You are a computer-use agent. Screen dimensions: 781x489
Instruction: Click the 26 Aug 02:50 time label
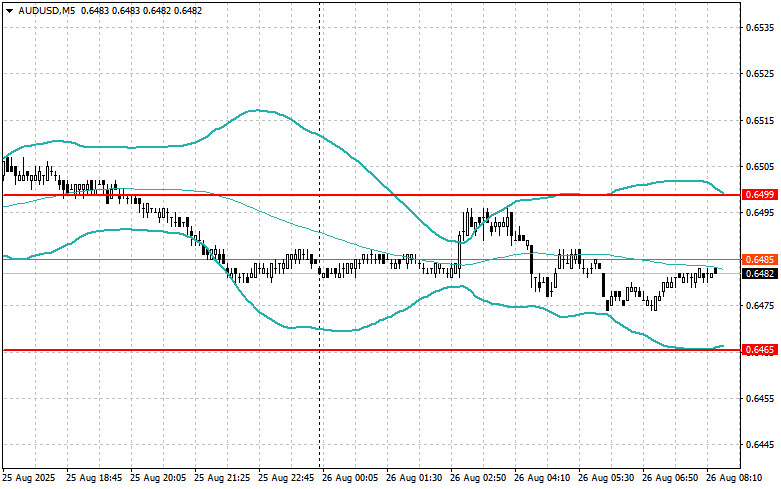tap(478, 478)
